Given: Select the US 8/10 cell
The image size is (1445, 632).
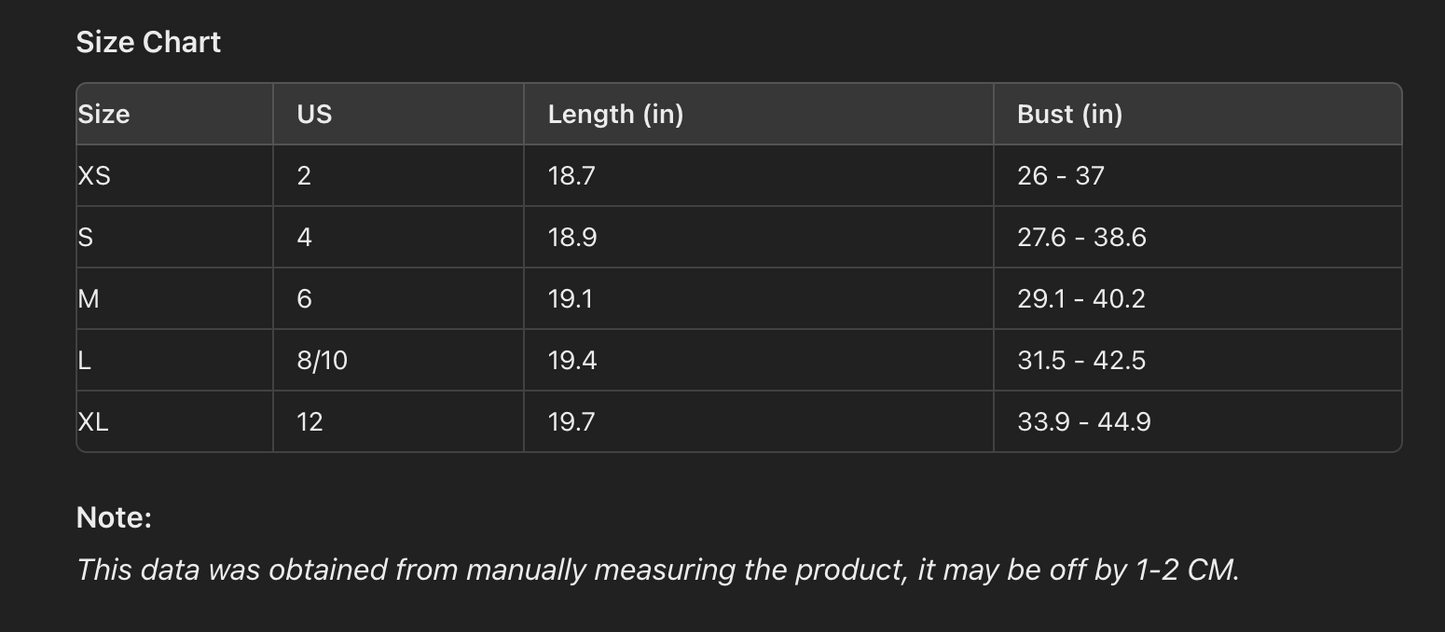Looking at the screenshot, I should 322,360.
